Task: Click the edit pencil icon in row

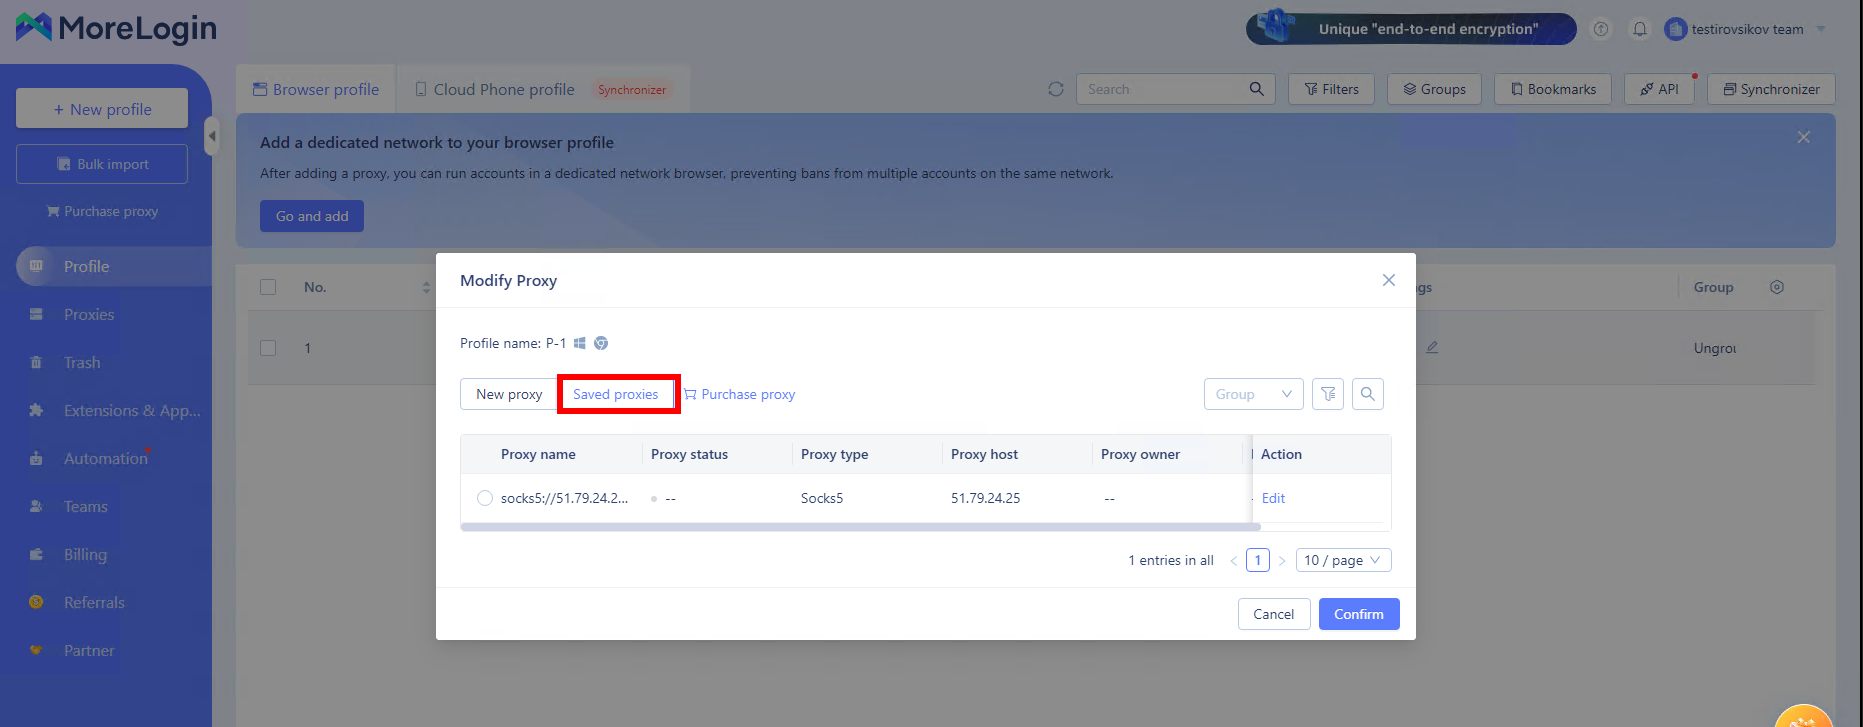Action: coord(1432,347)
